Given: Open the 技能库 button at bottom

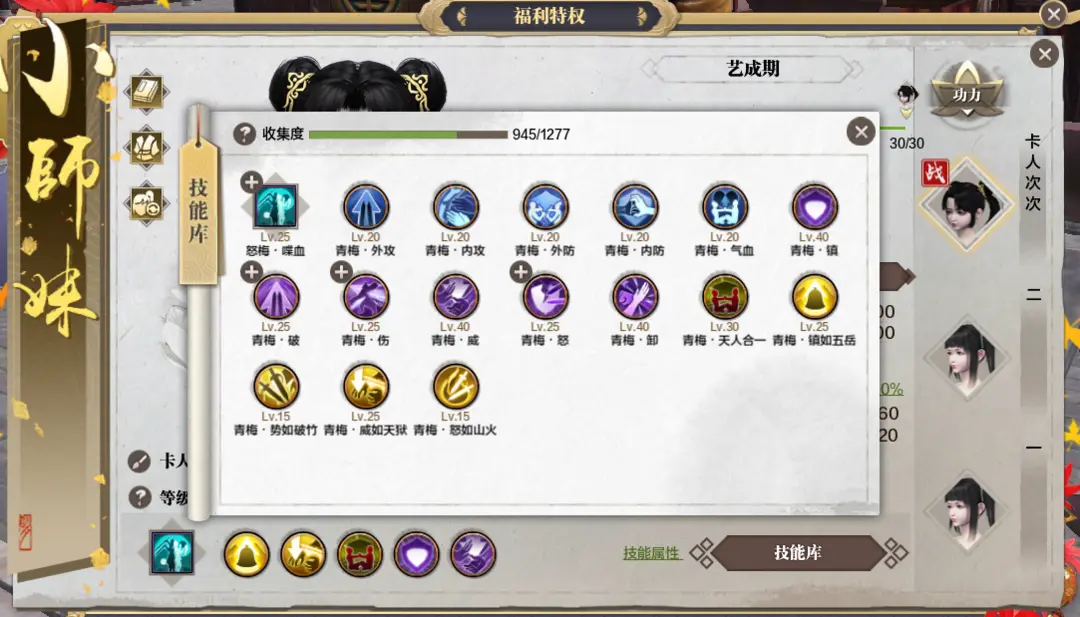Looking at the screenshot, I should [x=798, y=553].
